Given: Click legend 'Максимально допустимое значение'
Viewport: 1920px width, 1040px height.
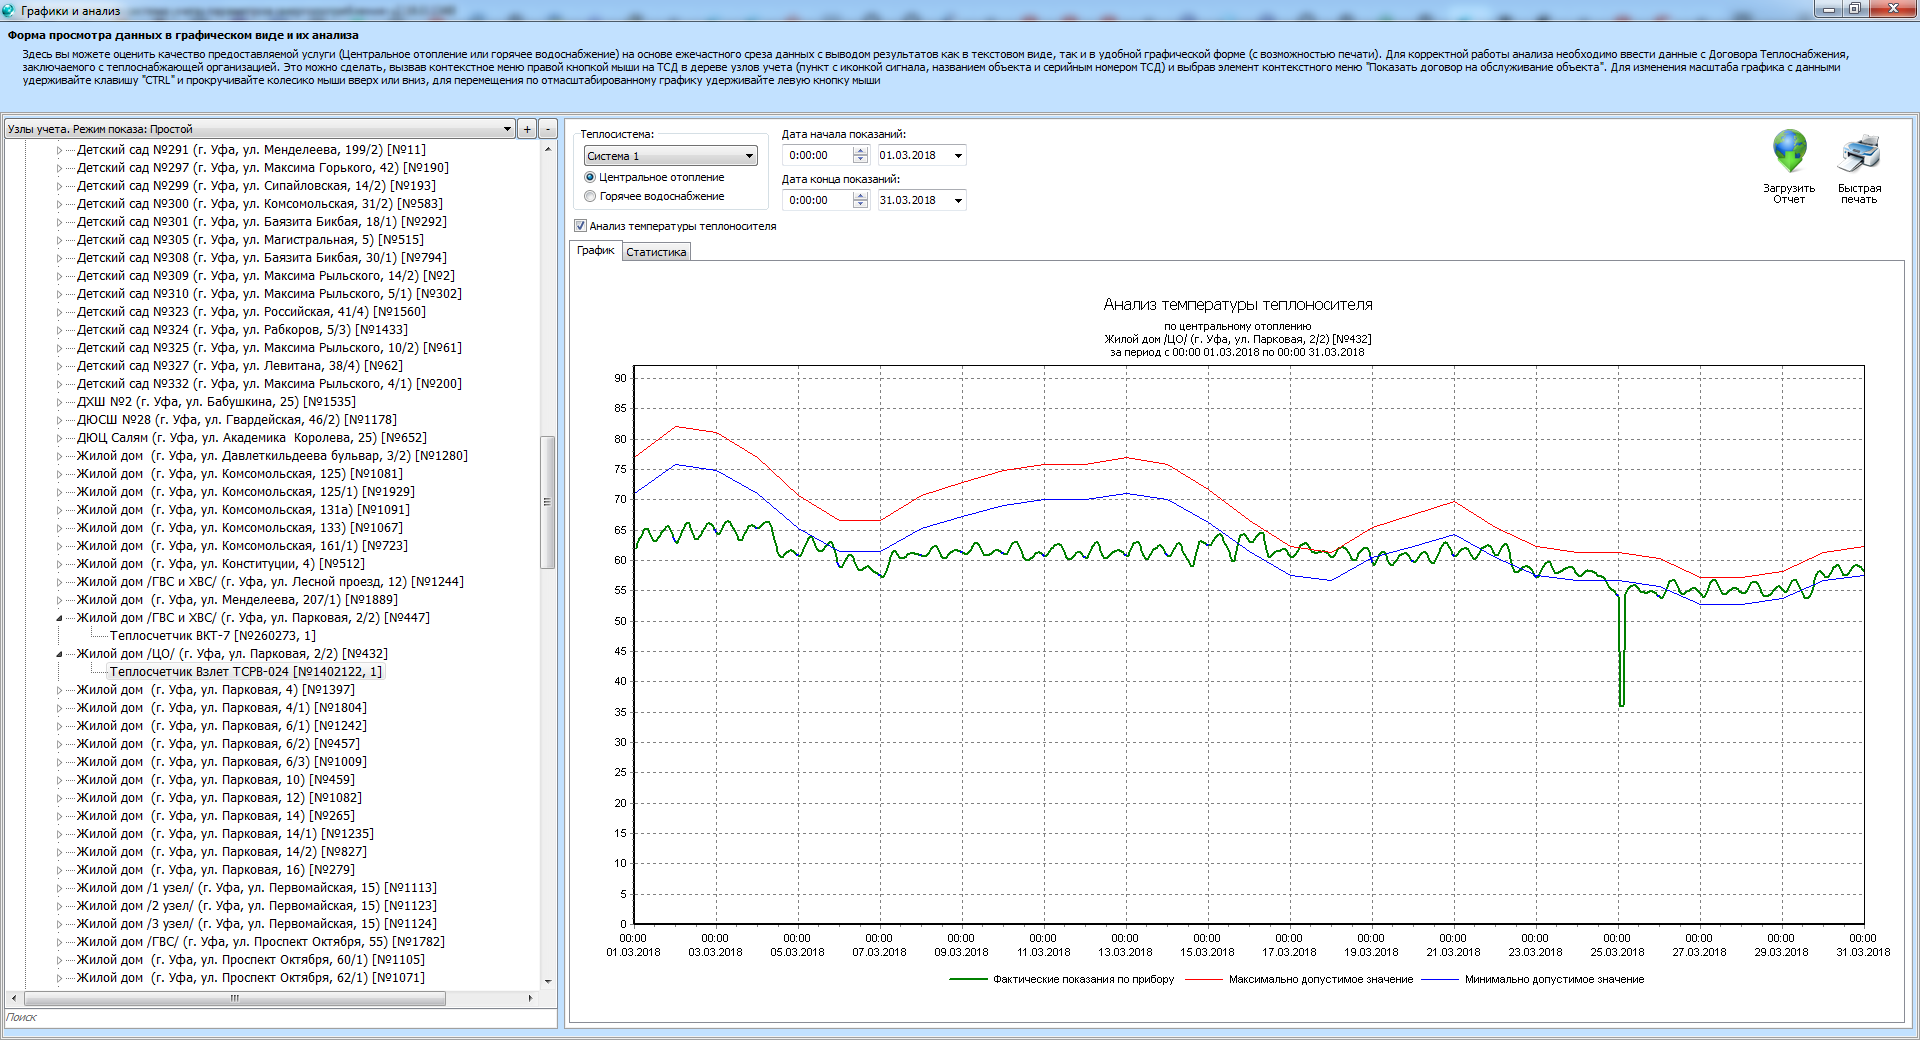Looking at the screenshot, I should pos(1321,979).
